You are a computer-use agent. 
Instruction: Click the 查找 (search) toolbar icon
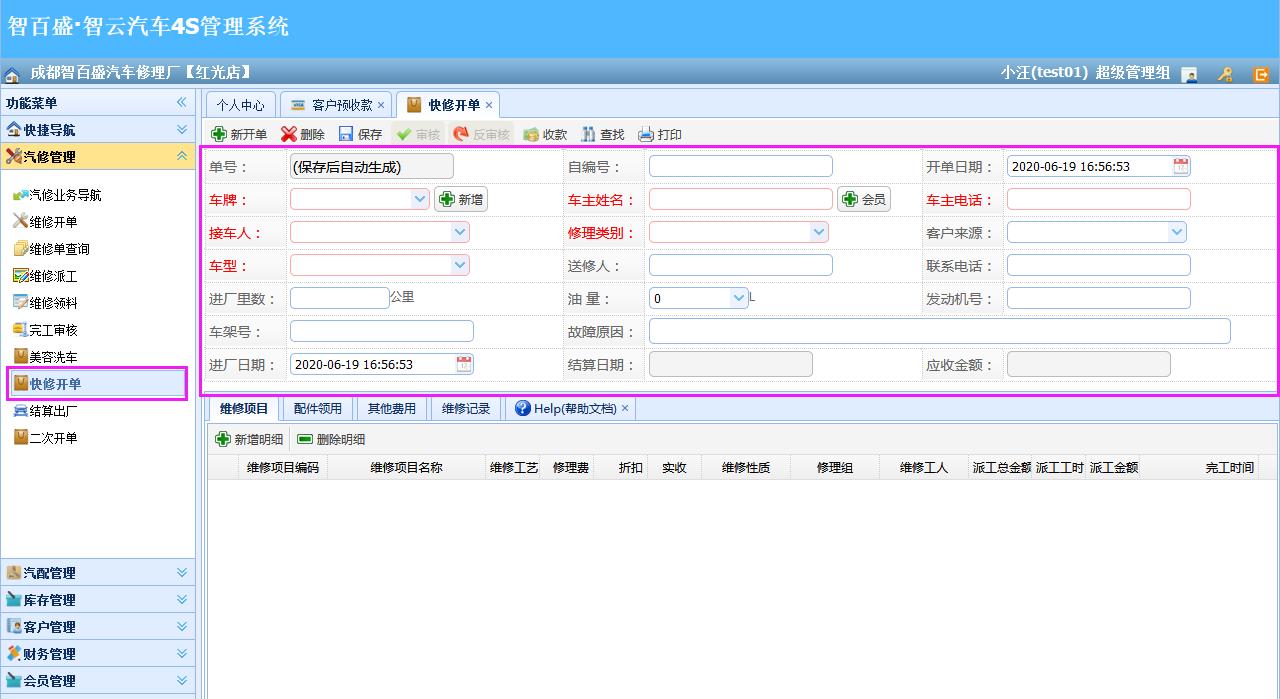point(601,133)
